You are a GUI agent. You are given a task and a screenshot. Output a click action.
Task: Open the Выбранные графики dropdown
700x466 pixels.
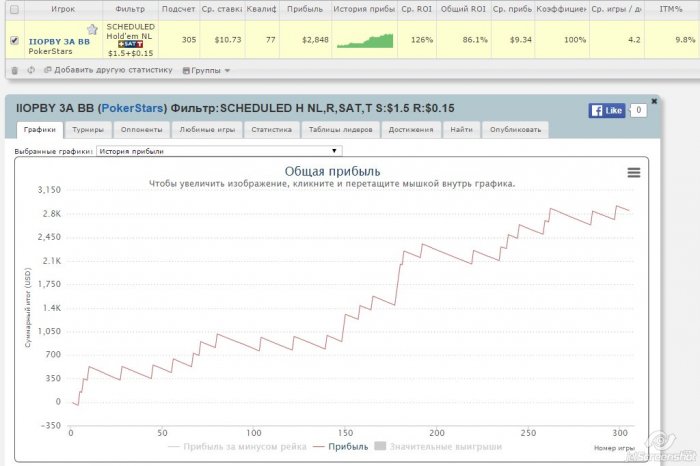click(219, 151)
